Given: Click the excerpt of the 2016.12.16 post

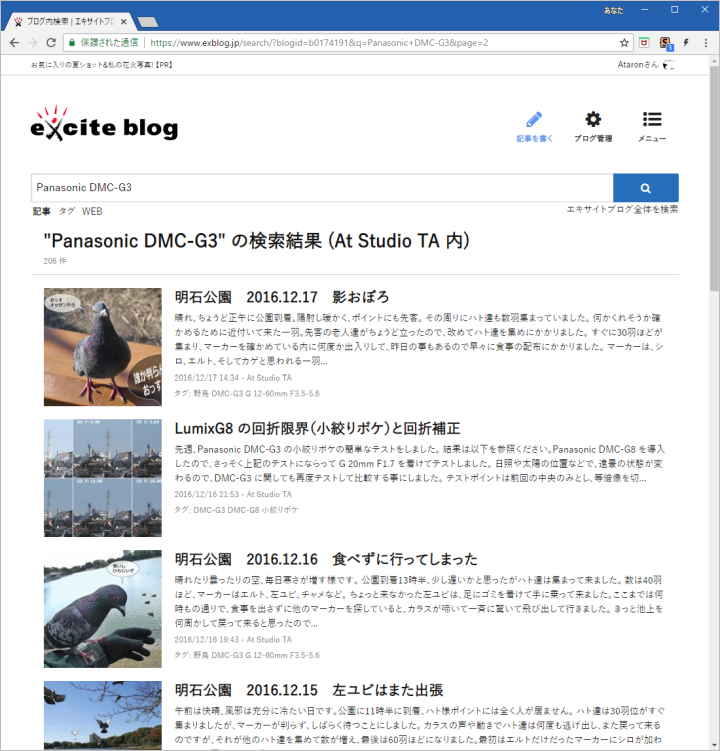Looking at the screenshot, I should pos(419,602).
